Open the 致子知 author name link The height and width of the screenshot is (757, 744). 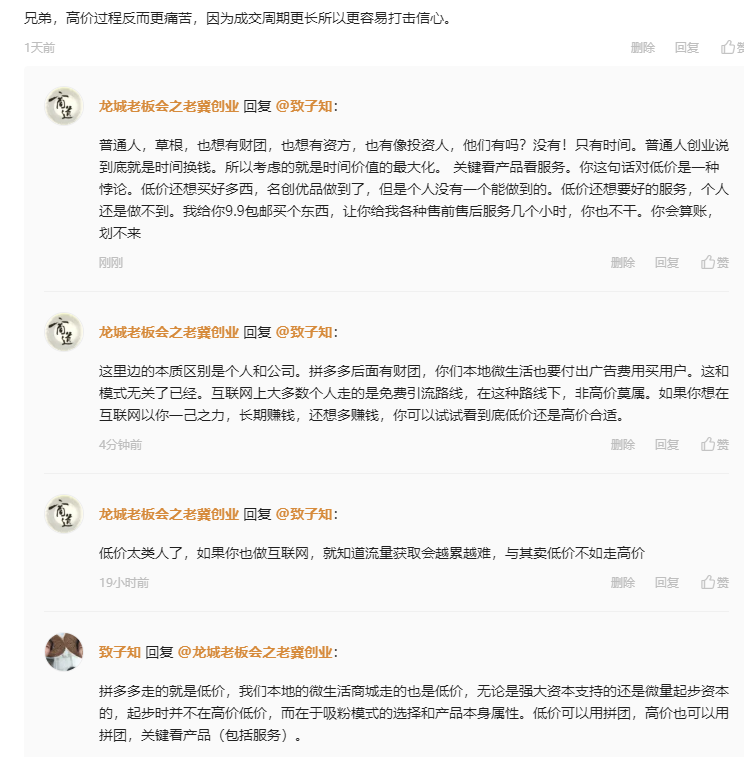[x=119, y=651]
